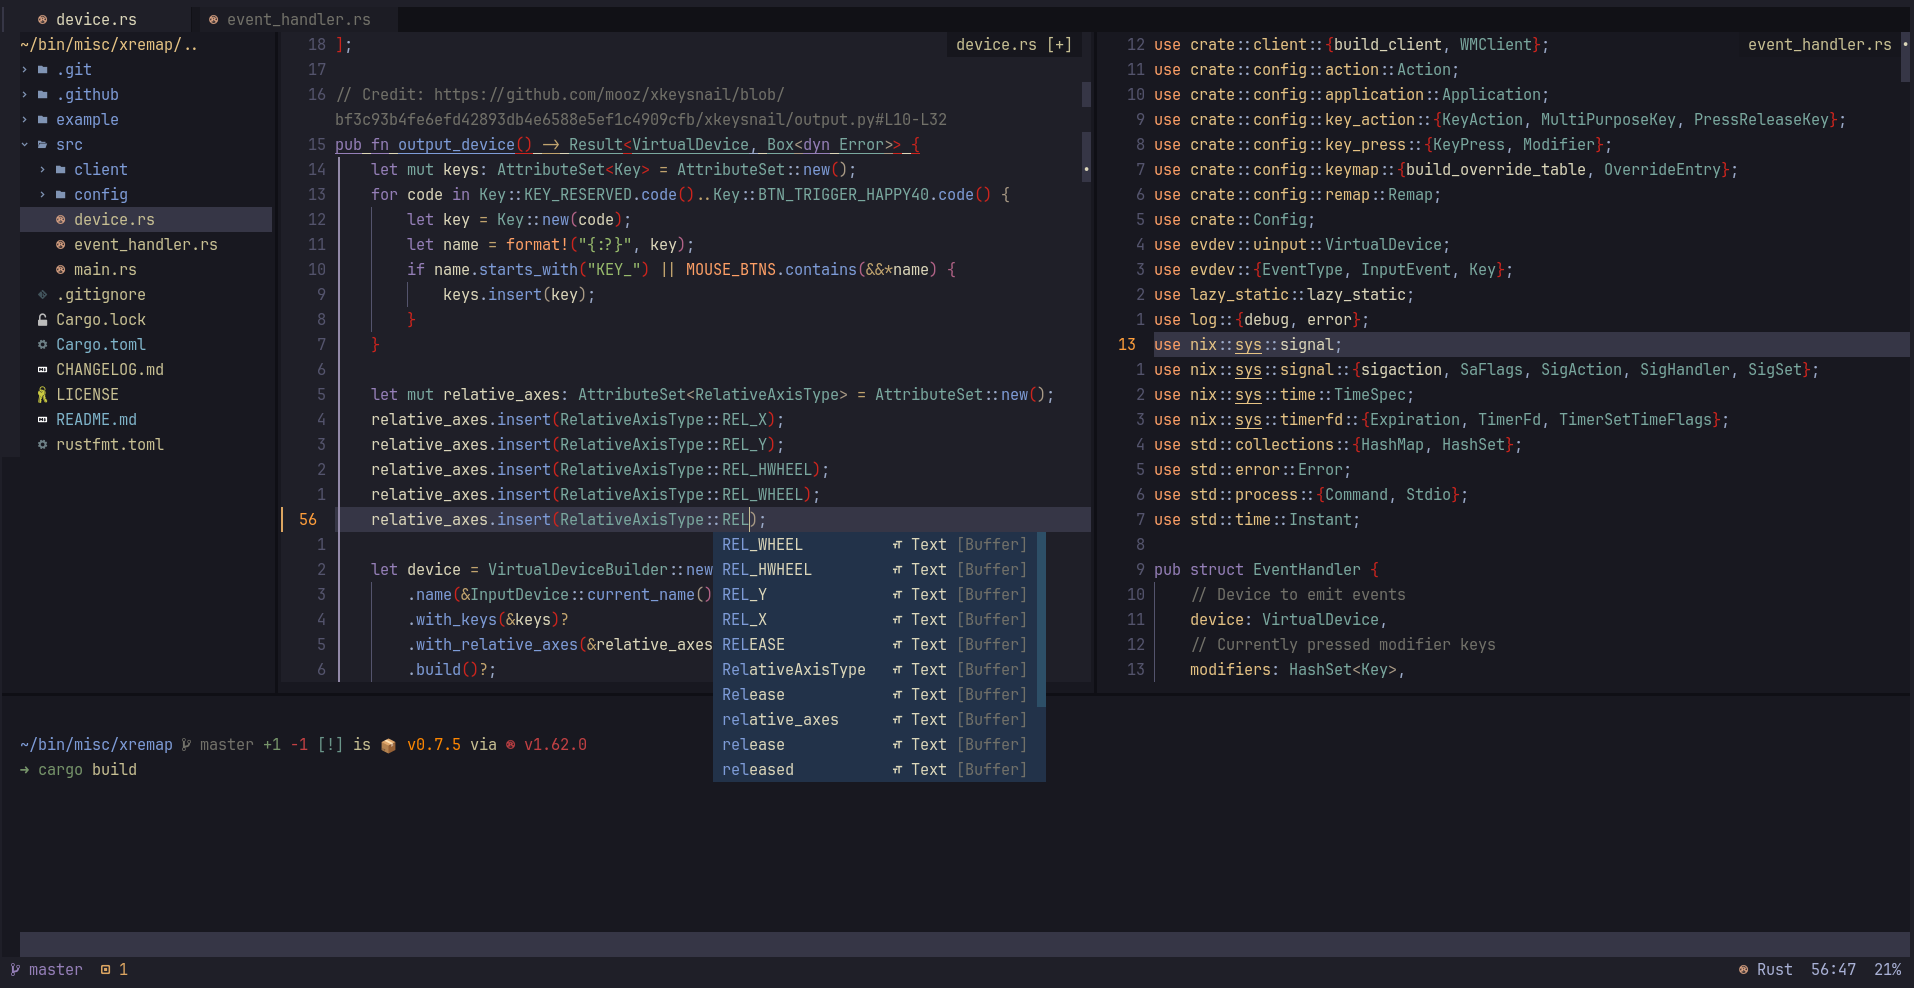Screen dimensions: 1914x988
Task: Click the pub struct EventHandler line
Action: coord(1266,569)
